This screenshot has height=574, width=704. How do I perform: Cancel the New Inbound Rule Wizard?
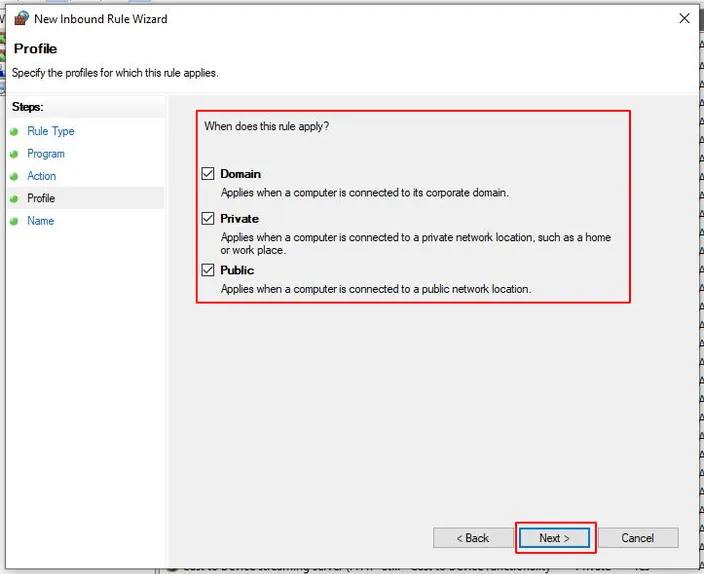click(638, 538)
